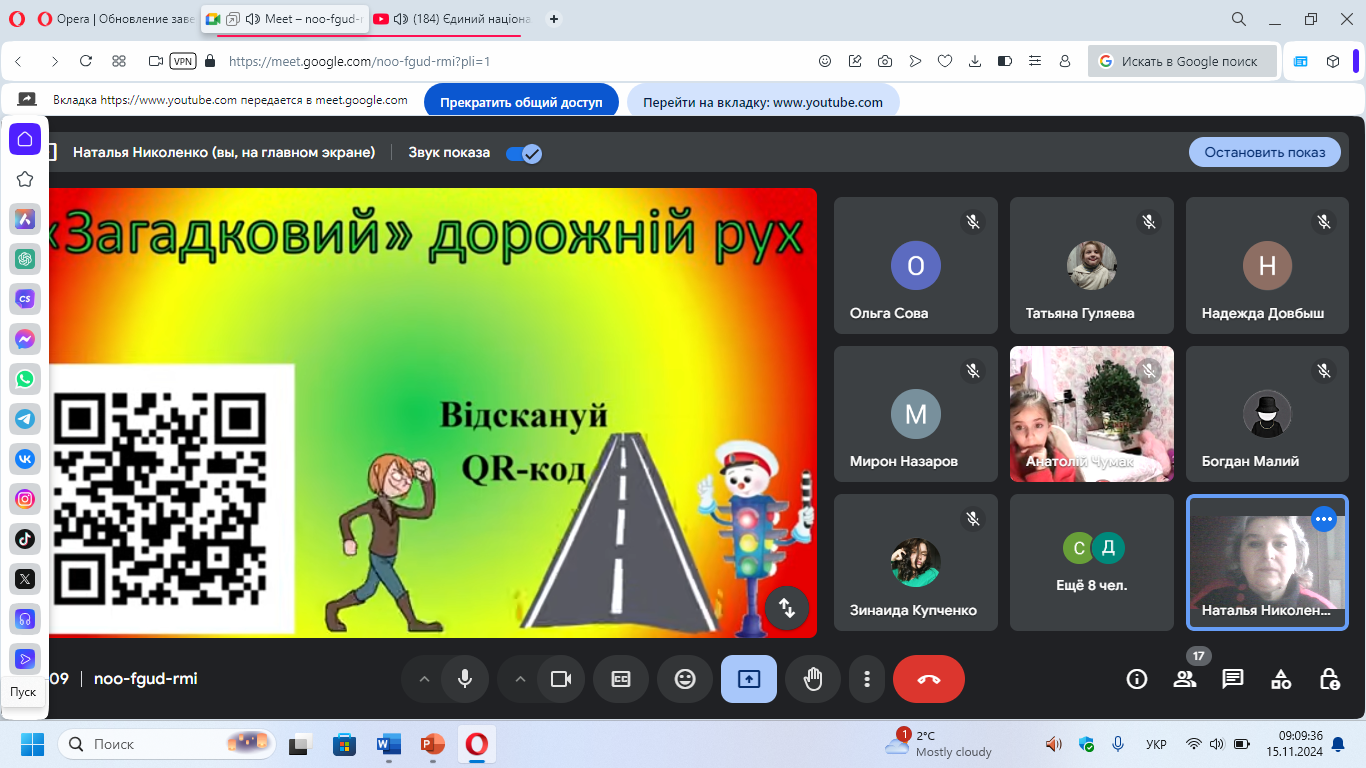Click the present screen button
The image size is (1366, 768).
(749, 679)
